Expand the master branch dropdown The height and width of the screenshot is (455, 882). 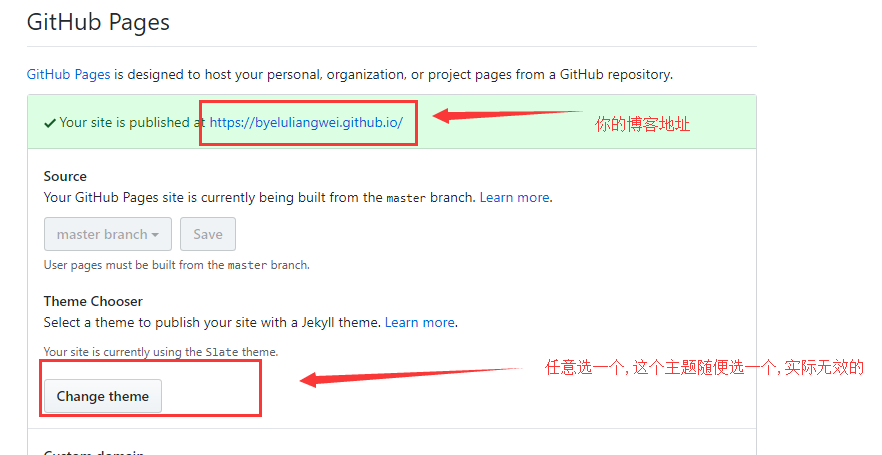[x=108, y=234]
